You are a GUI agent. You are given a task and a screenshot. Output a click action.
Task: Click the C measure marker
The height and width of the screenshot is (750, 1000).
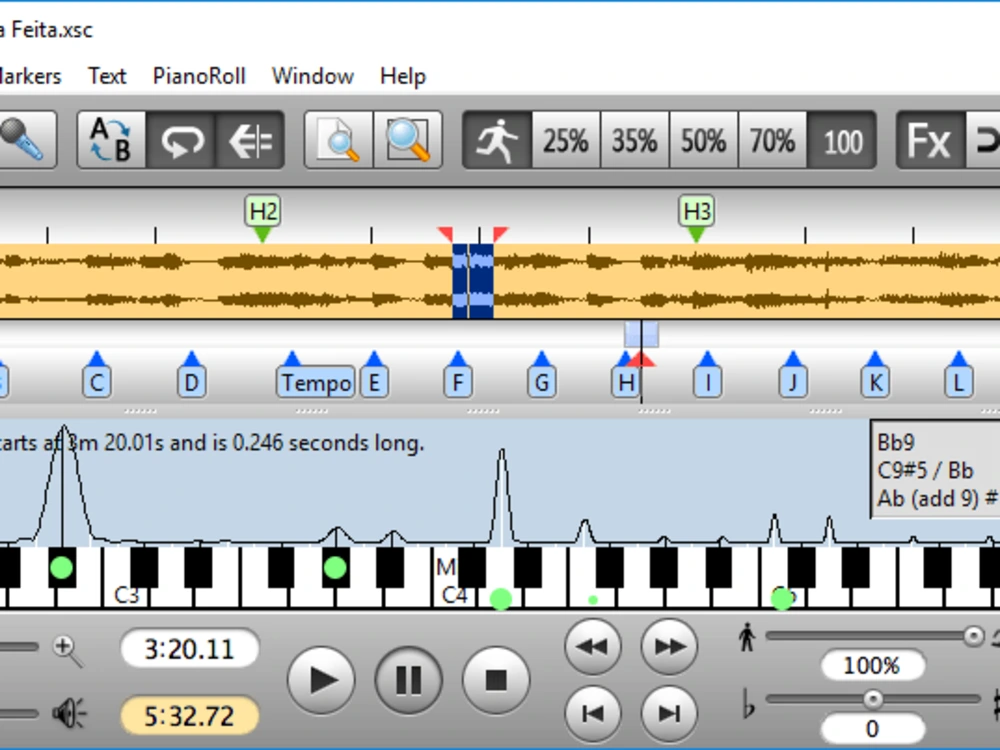coord(97,383)
